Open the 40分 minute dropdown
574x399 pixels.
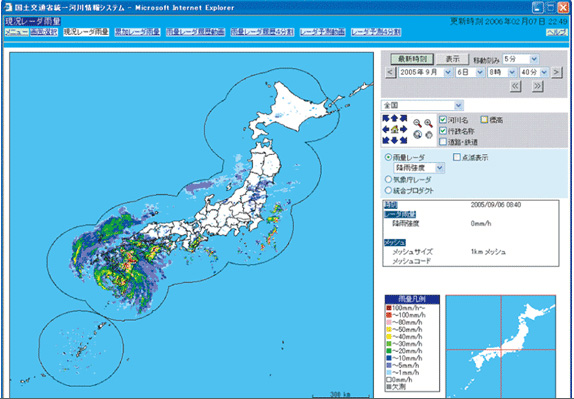[534, 72]
